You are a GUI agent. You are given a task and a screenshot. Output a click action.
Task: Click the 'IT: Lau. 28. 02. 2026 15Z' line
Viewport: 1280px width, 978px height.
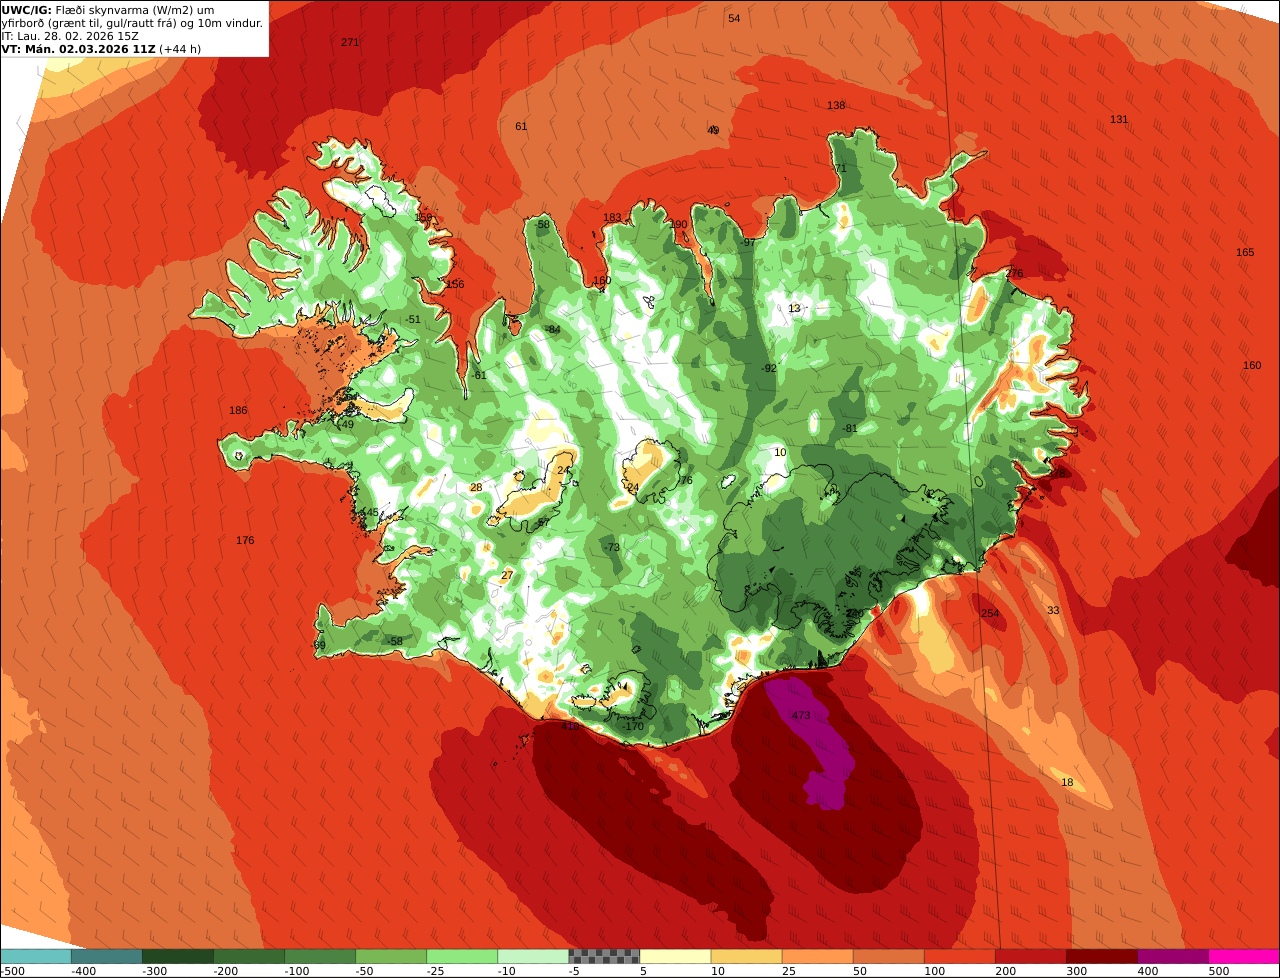coord(69,36)
